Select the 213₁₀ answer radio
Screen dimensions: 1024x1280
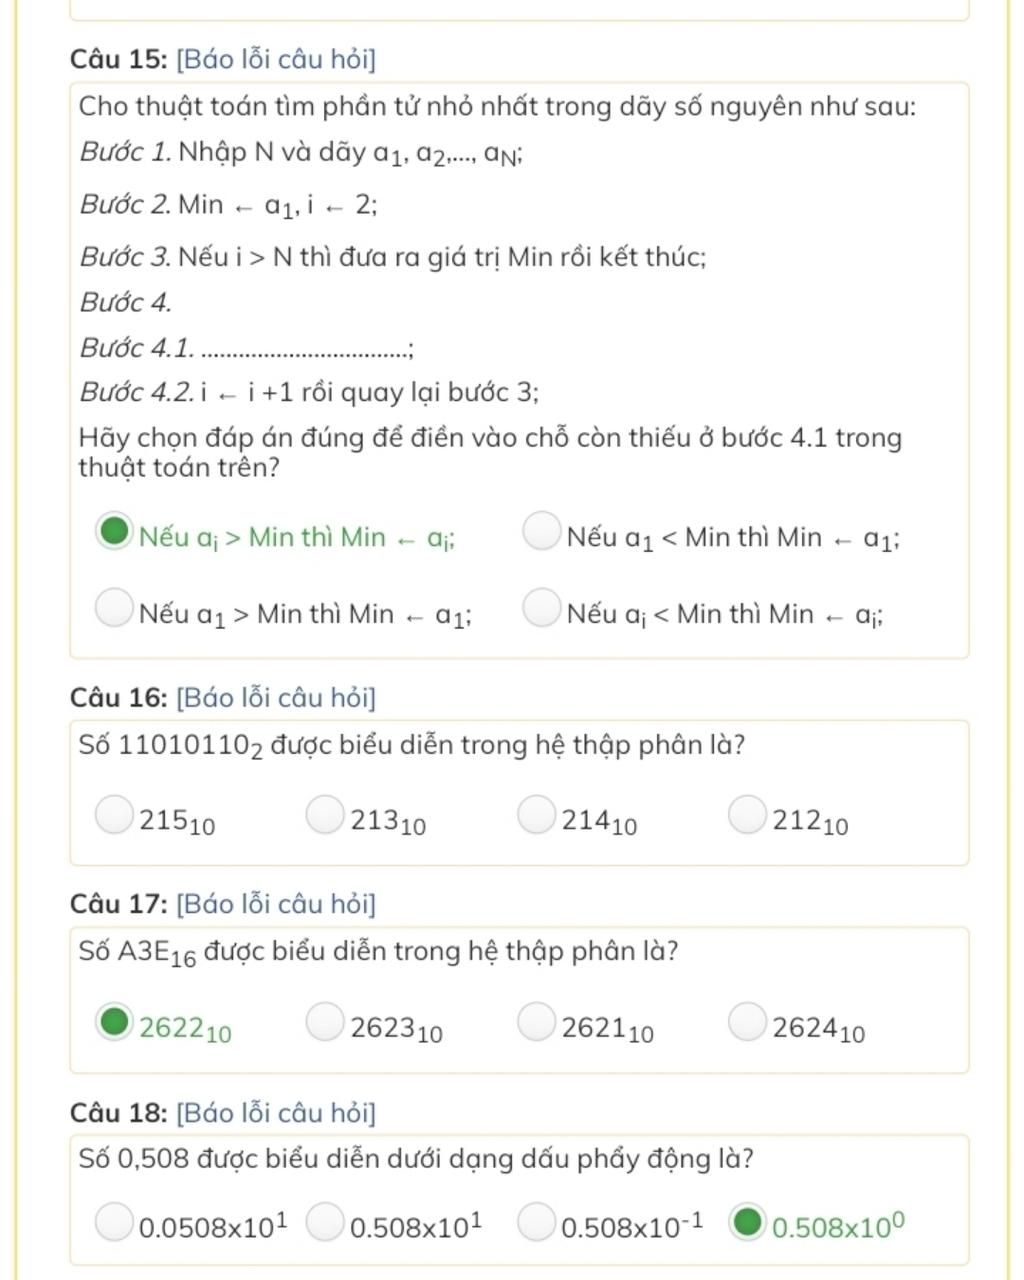[325, 814]
